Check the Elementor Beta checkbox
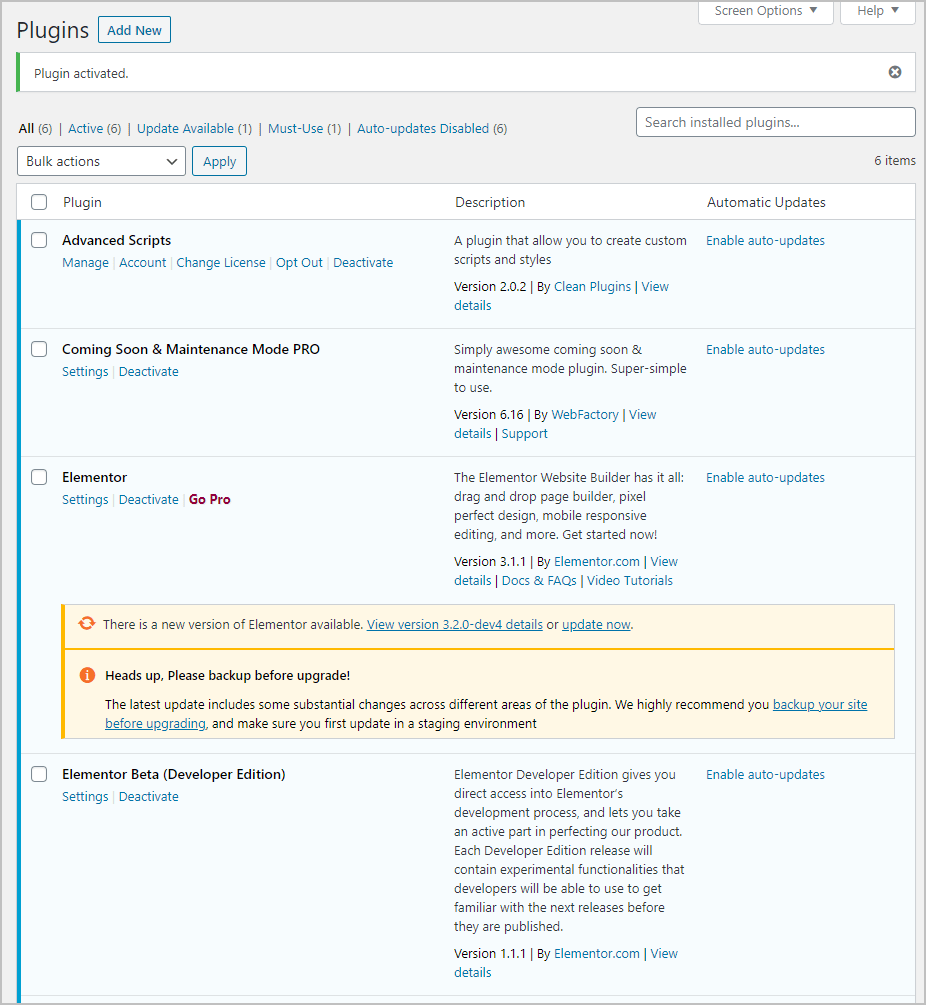This screenshot has height=1005, width=926. (x=38, y=774)
